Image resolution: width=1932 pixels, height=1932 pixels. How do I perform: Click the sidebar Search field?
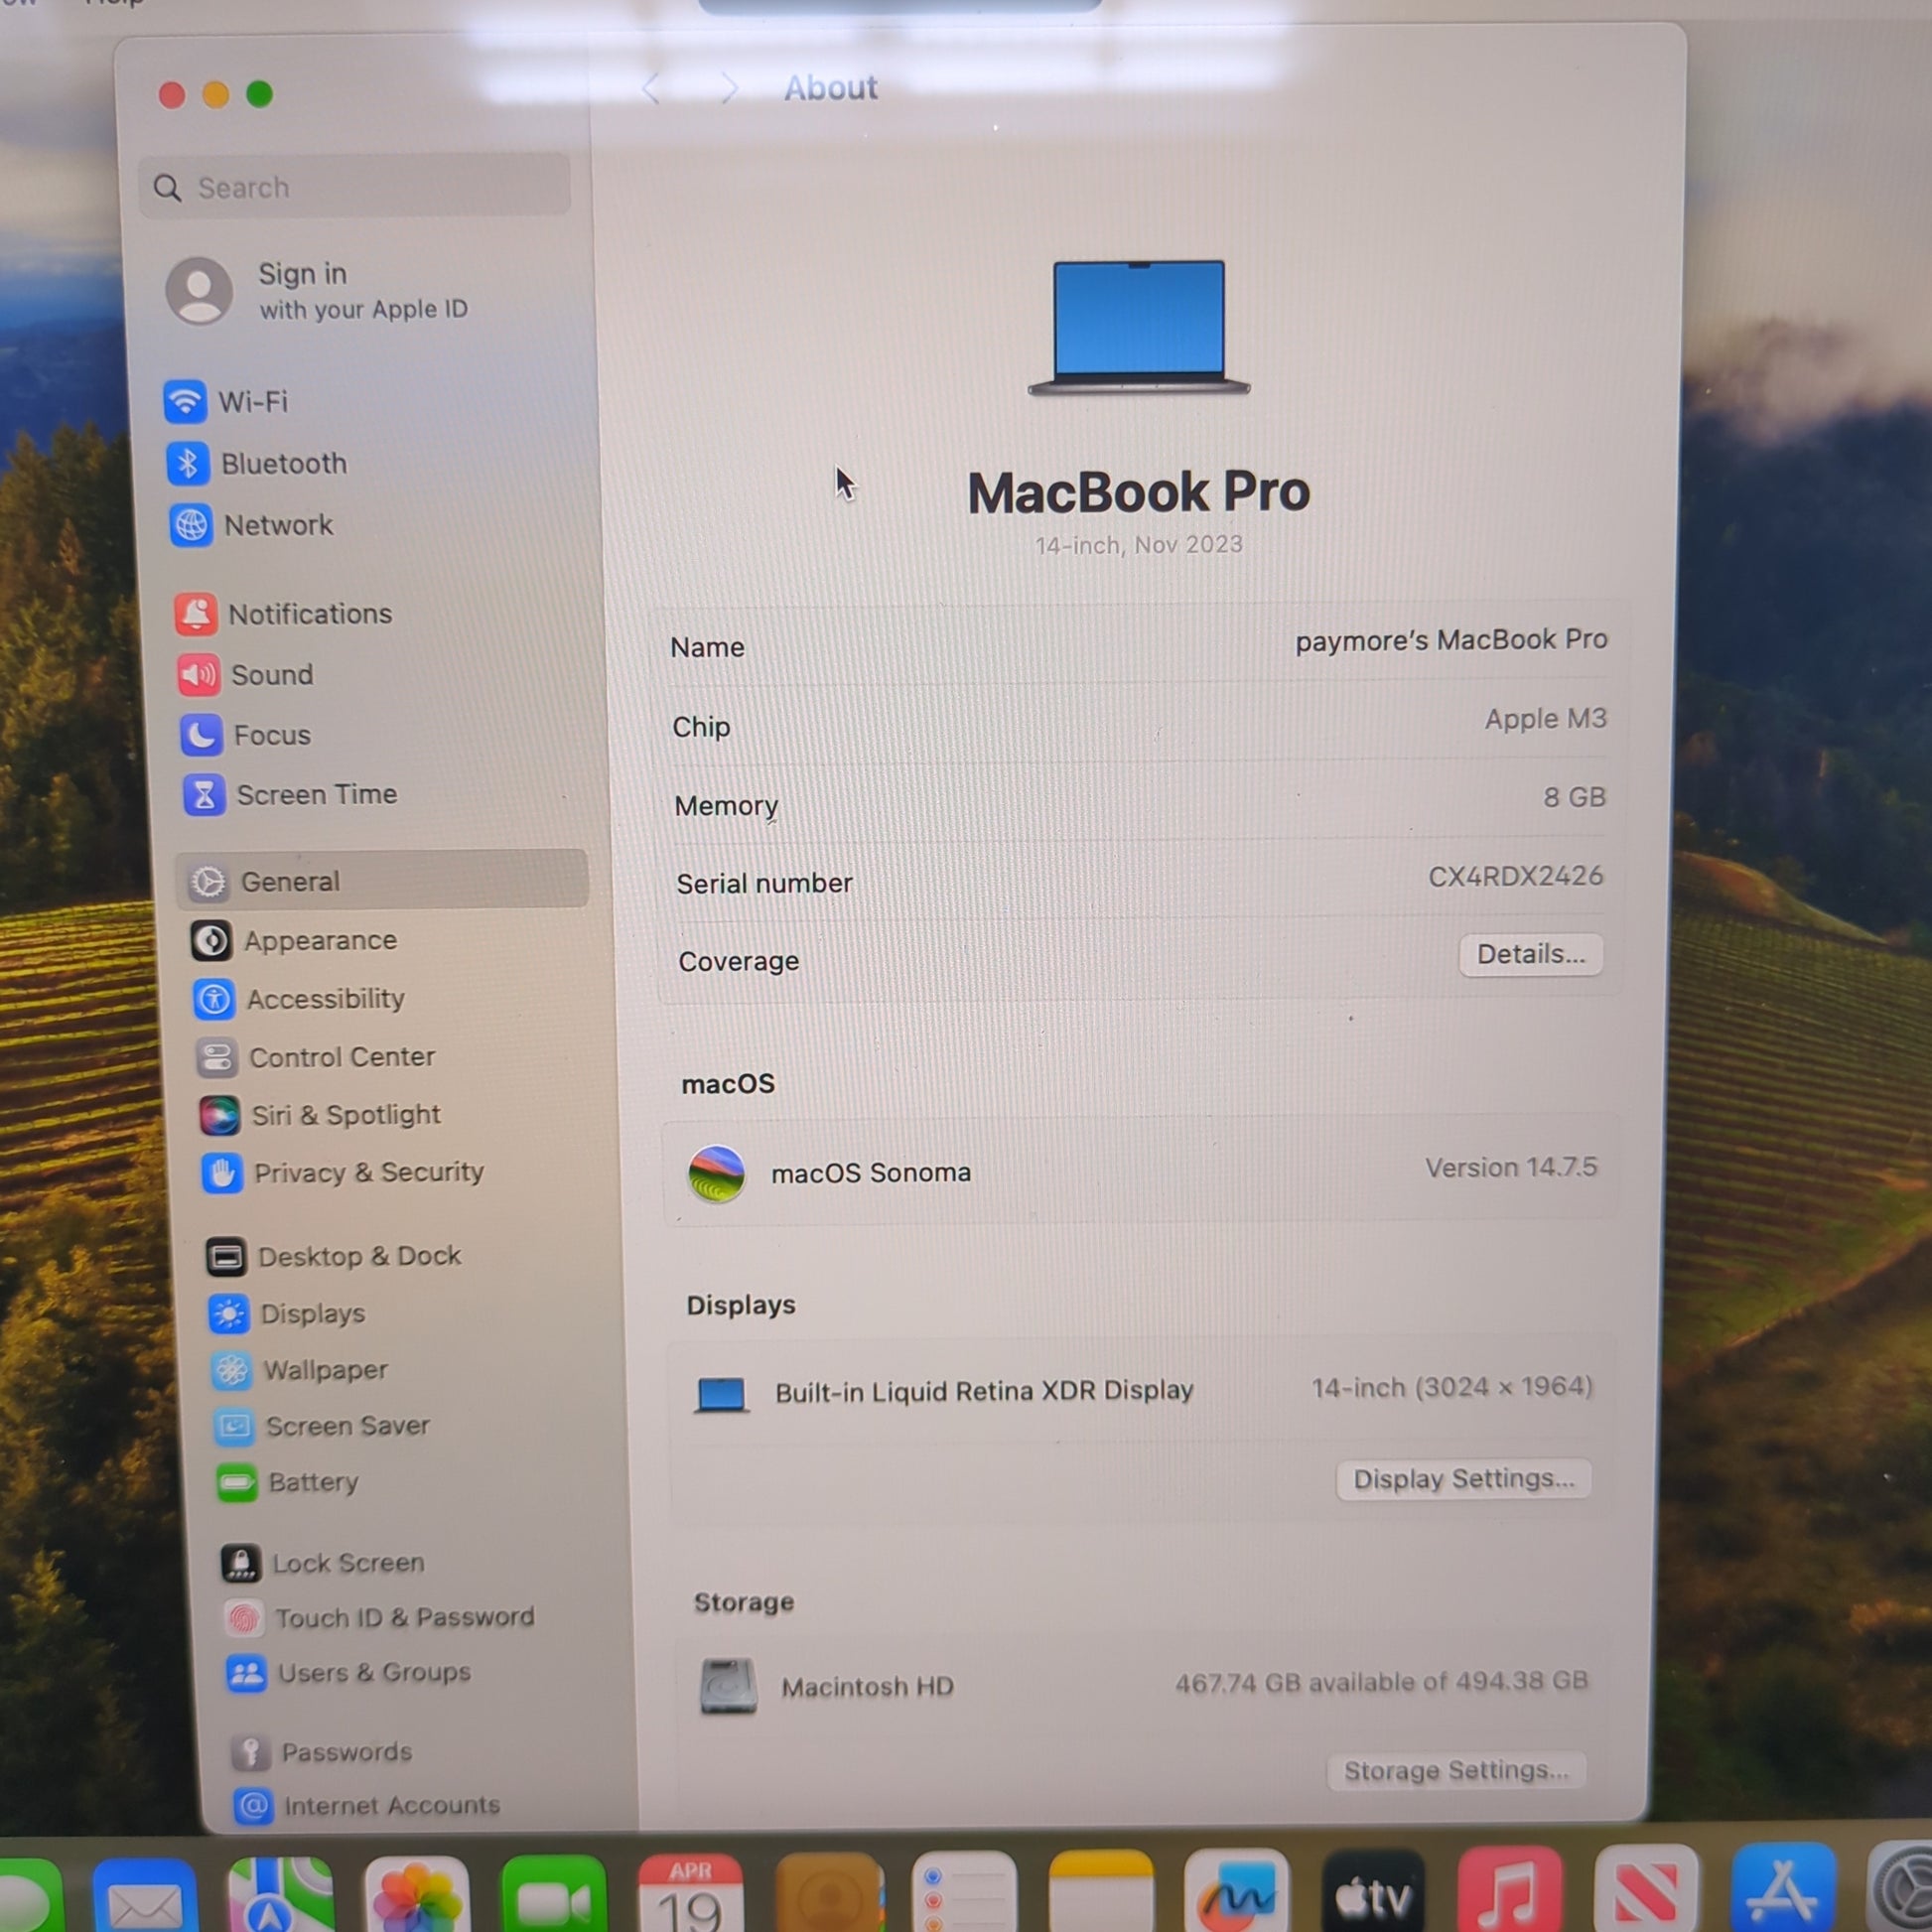pos(355,187)
